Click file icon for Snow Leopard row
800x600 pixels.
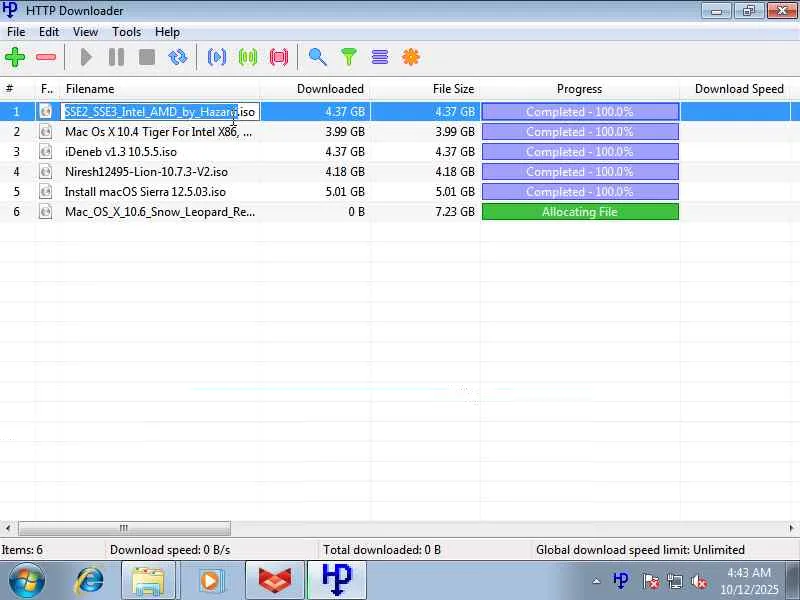pos(45,212)
